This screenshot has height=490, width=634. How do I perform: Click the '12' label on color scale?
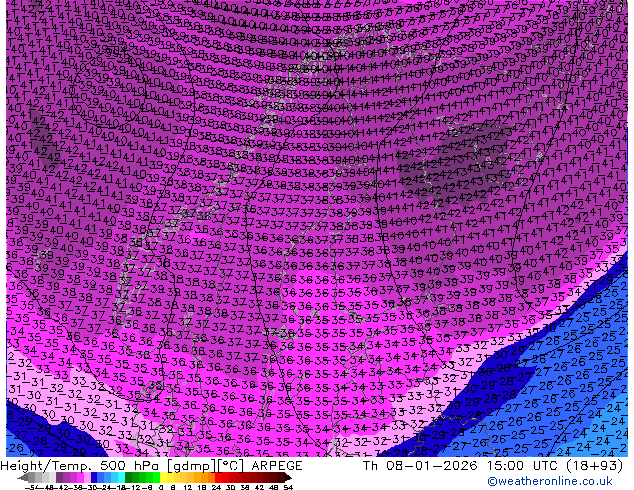point(187,487)
